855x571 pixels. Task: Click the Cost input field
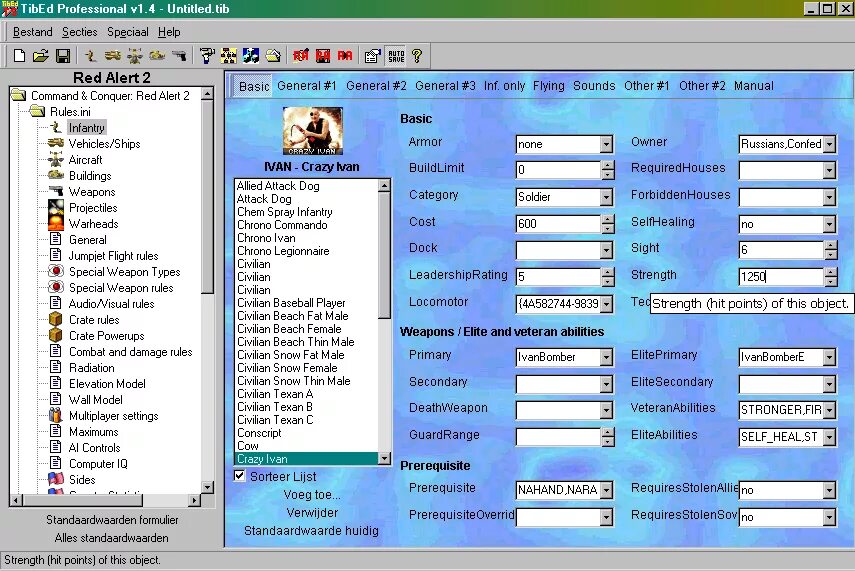click(x=558, y=224)
